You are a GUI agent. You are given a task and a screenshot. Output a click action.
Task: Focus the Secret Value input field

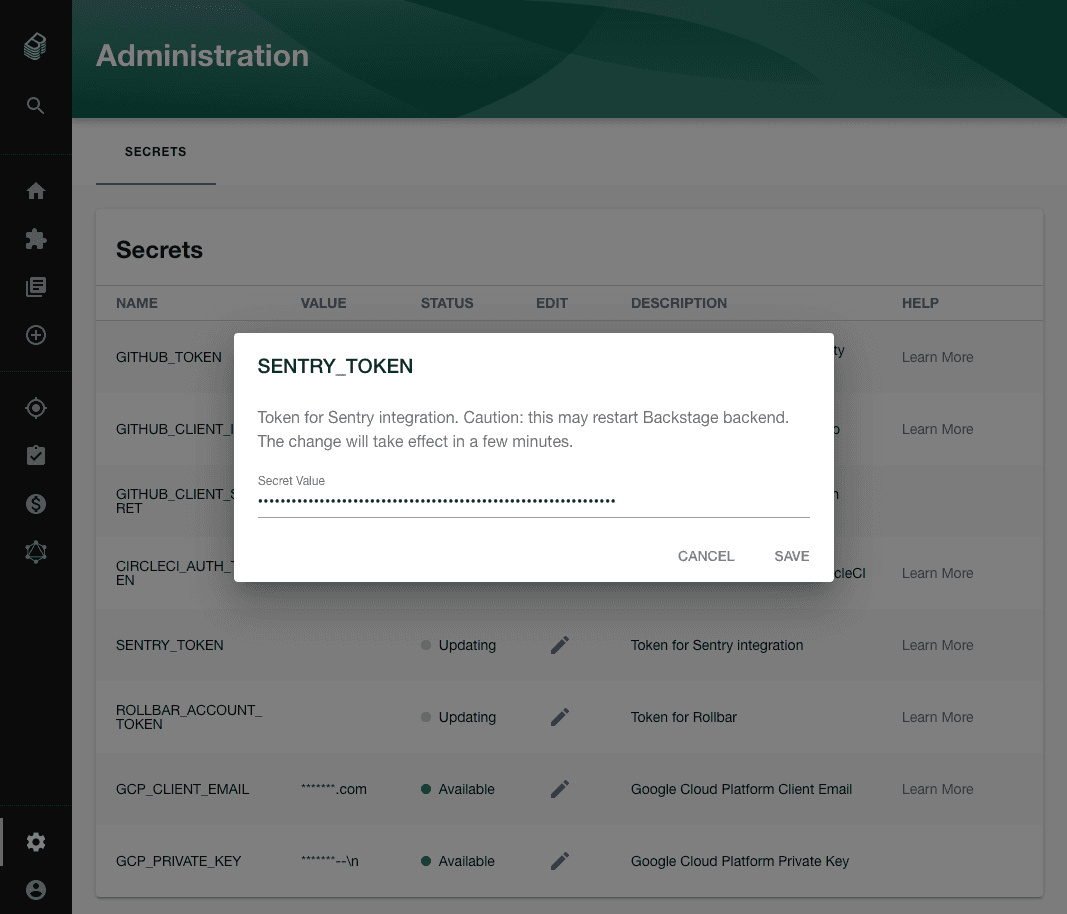point(534,502)
